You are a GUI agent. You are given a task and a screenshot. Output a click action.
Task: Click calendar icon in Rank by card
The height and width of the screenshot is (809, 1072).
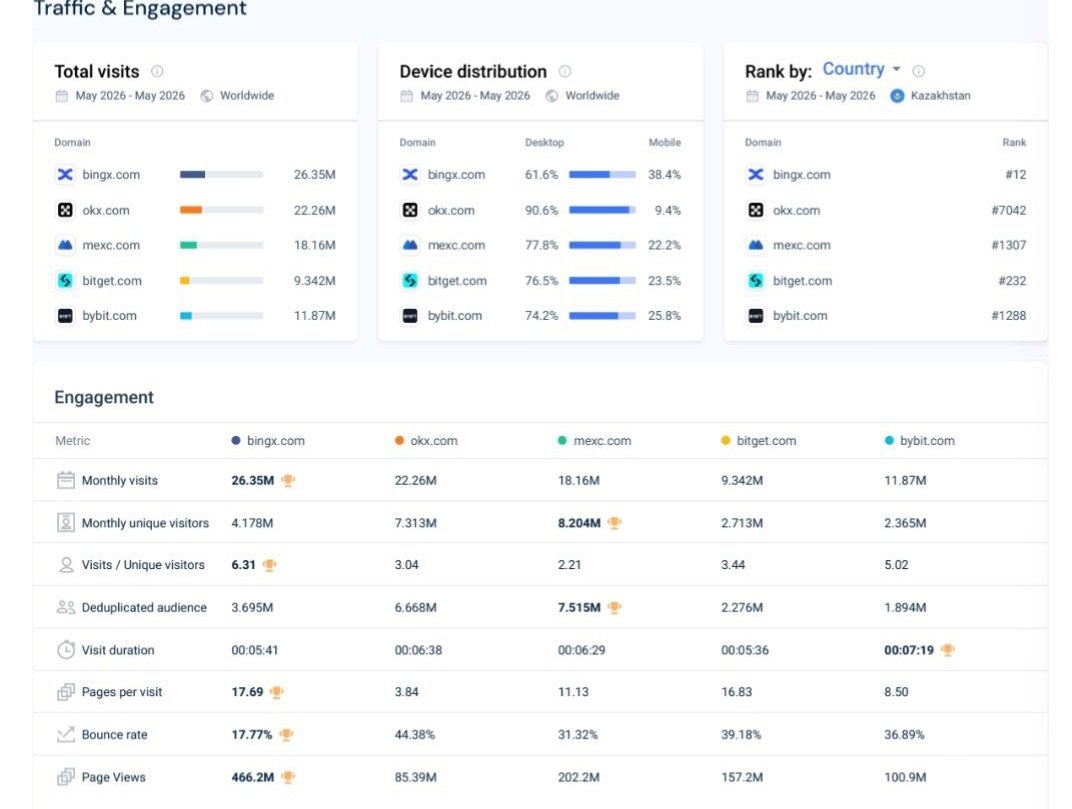pyautogui.click(x=752, y=96)
